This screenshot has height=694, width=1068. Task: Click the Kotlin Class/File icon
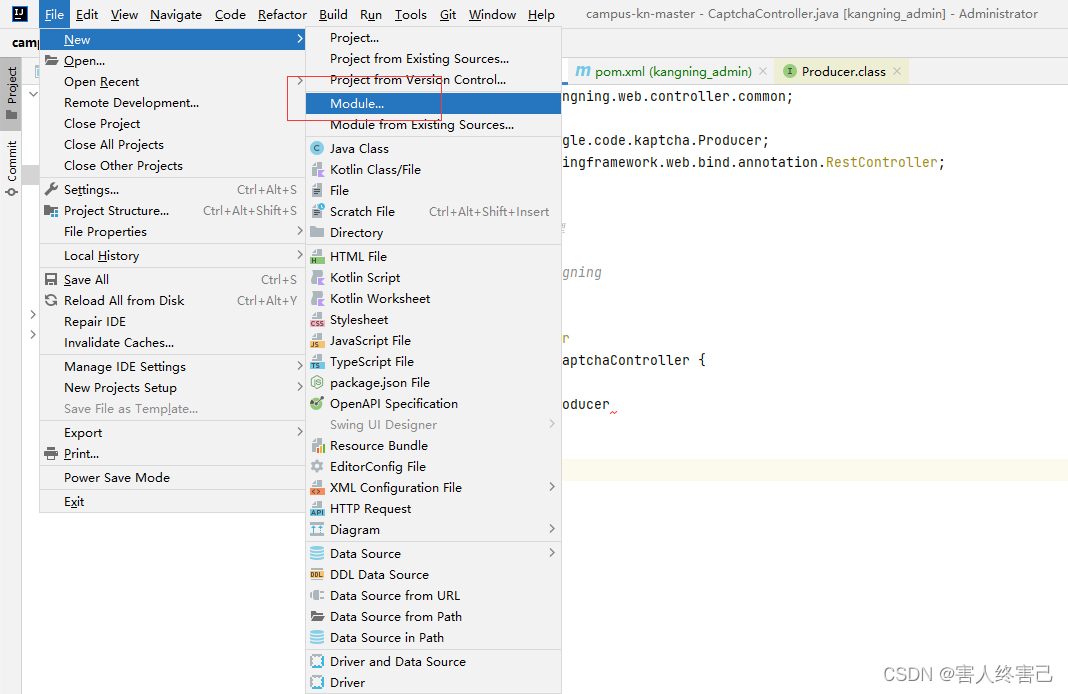click(x=317, y=170)
